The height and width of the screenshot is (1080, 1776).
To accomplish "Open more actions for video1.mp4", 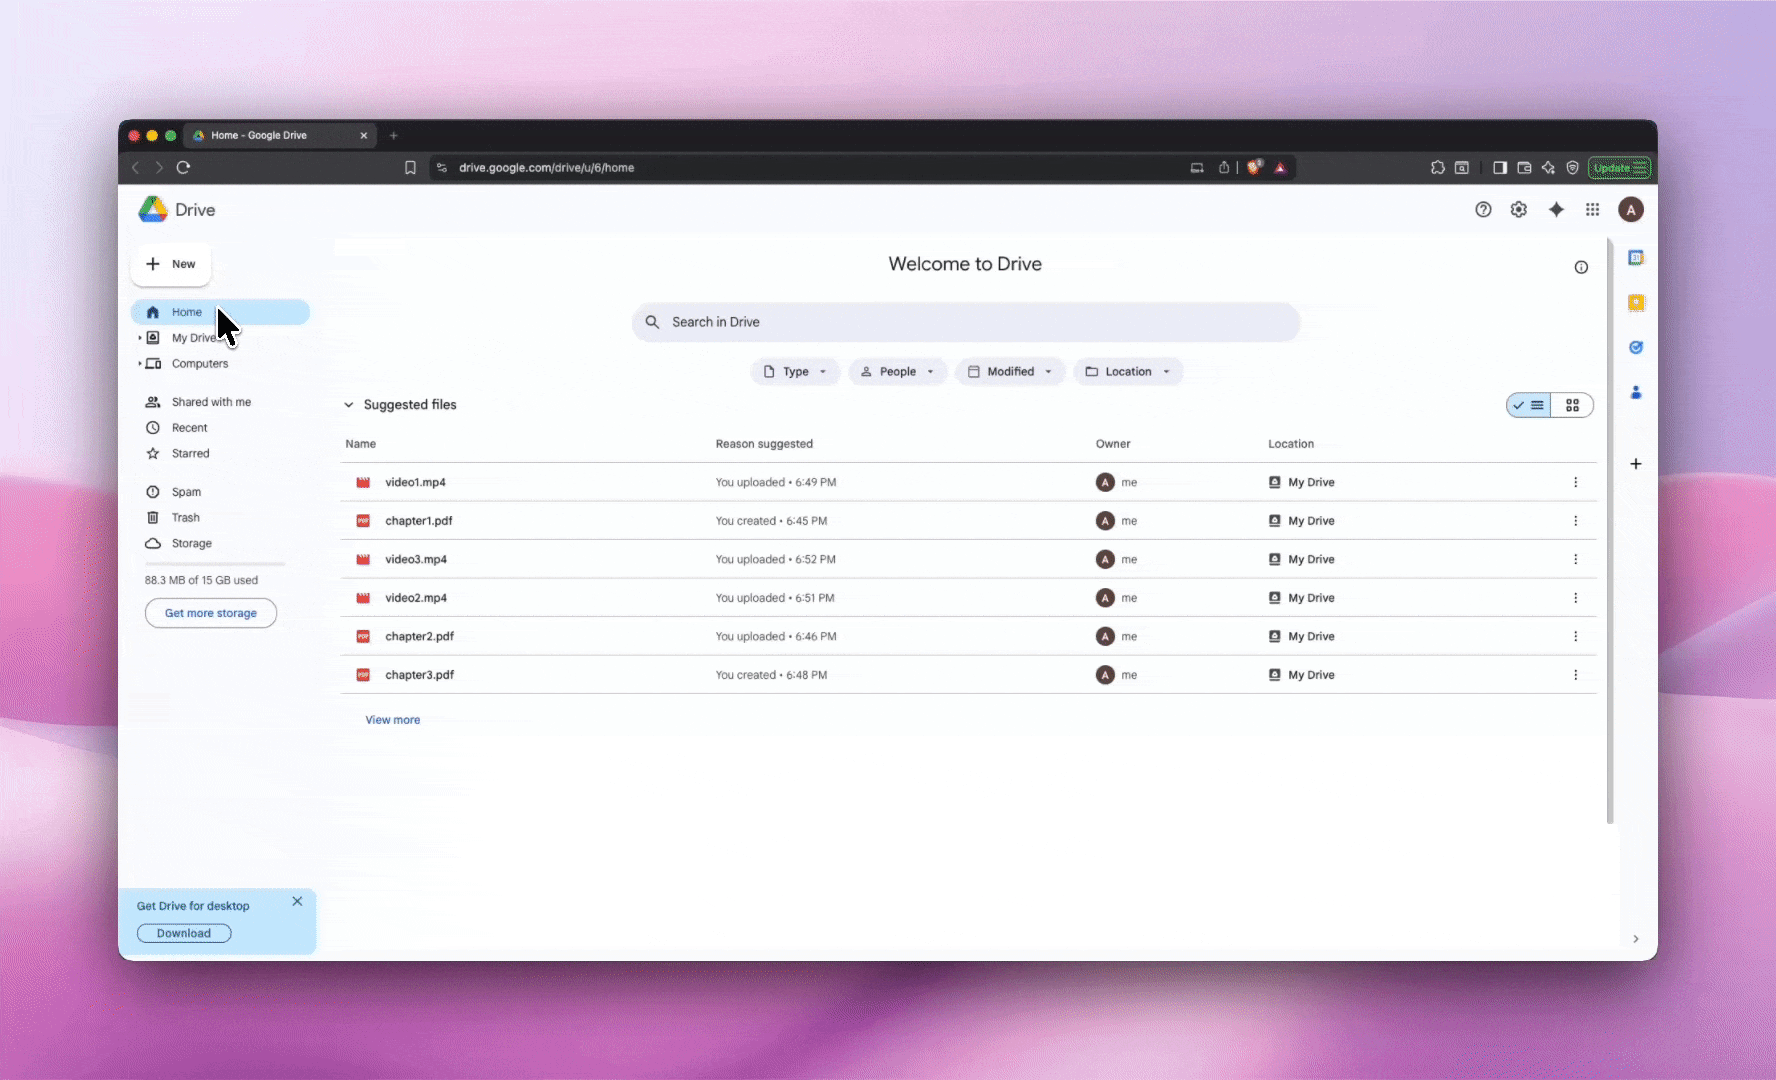I will pos(1575,482).
